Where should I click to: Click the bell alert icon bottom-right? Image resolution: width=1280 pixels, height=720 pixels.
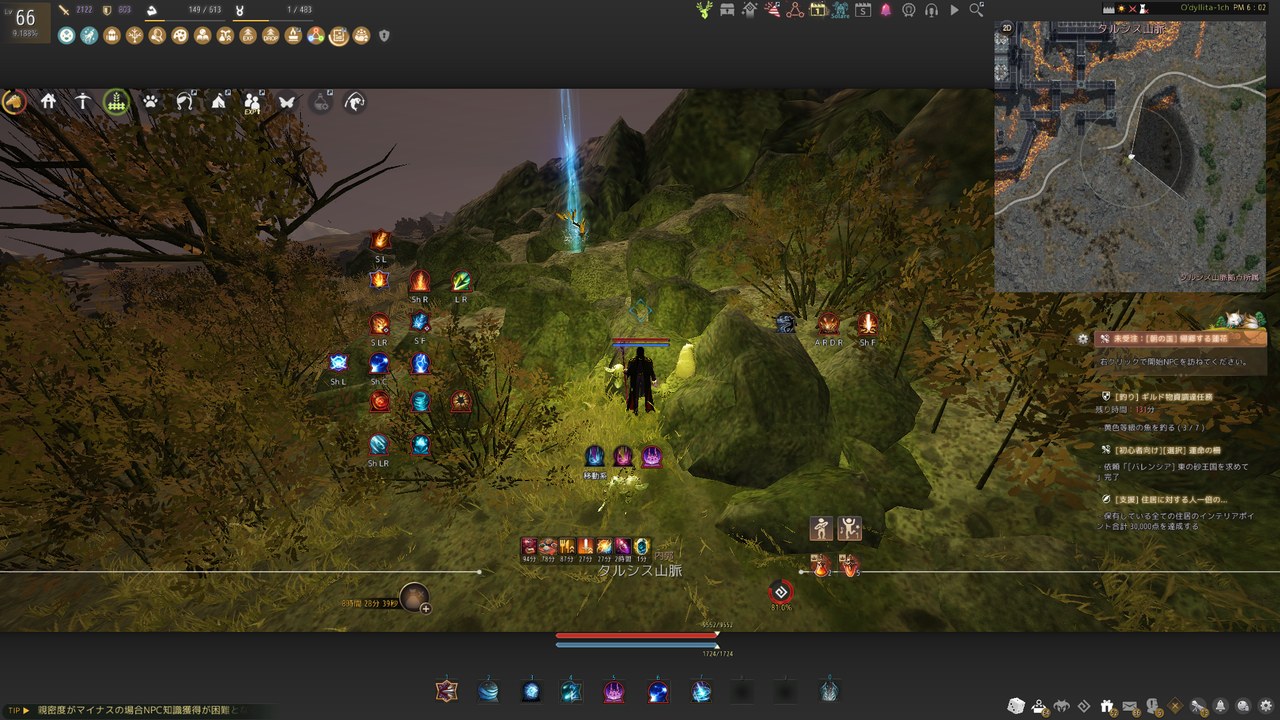tap(1220, 706)
